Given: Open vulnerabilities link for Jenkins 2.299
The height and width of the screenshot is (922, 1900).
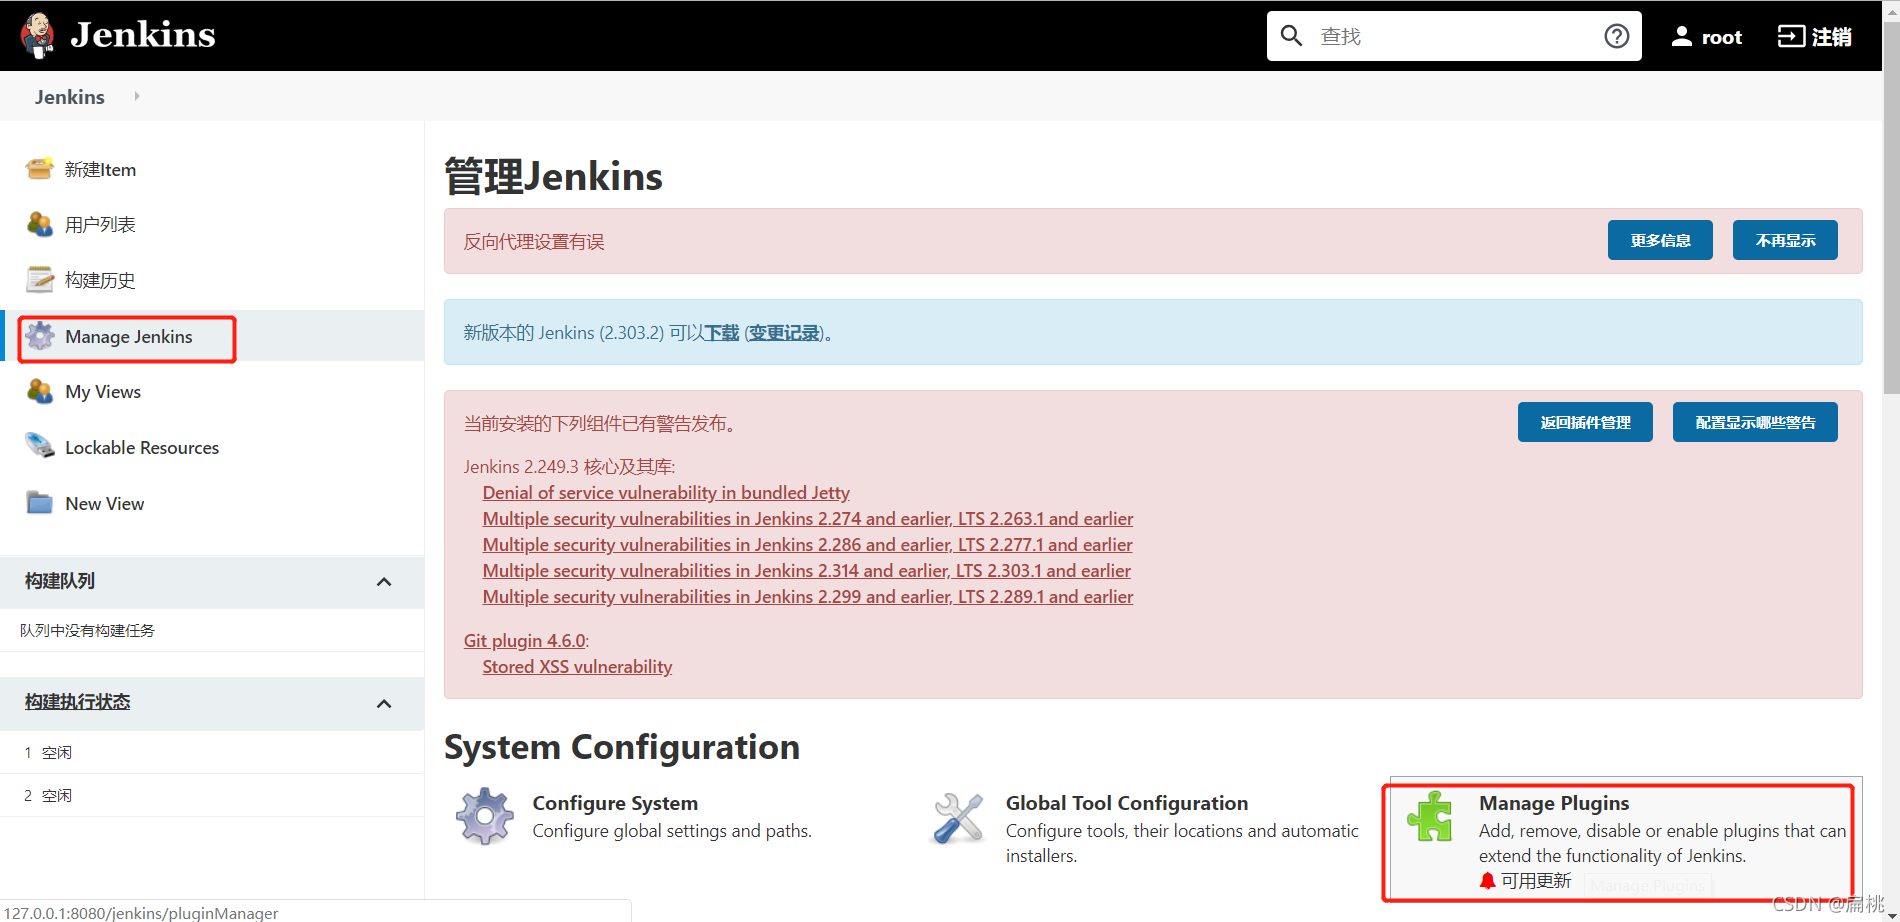Looking at the screenshot, I should click(x=808, y=597).
